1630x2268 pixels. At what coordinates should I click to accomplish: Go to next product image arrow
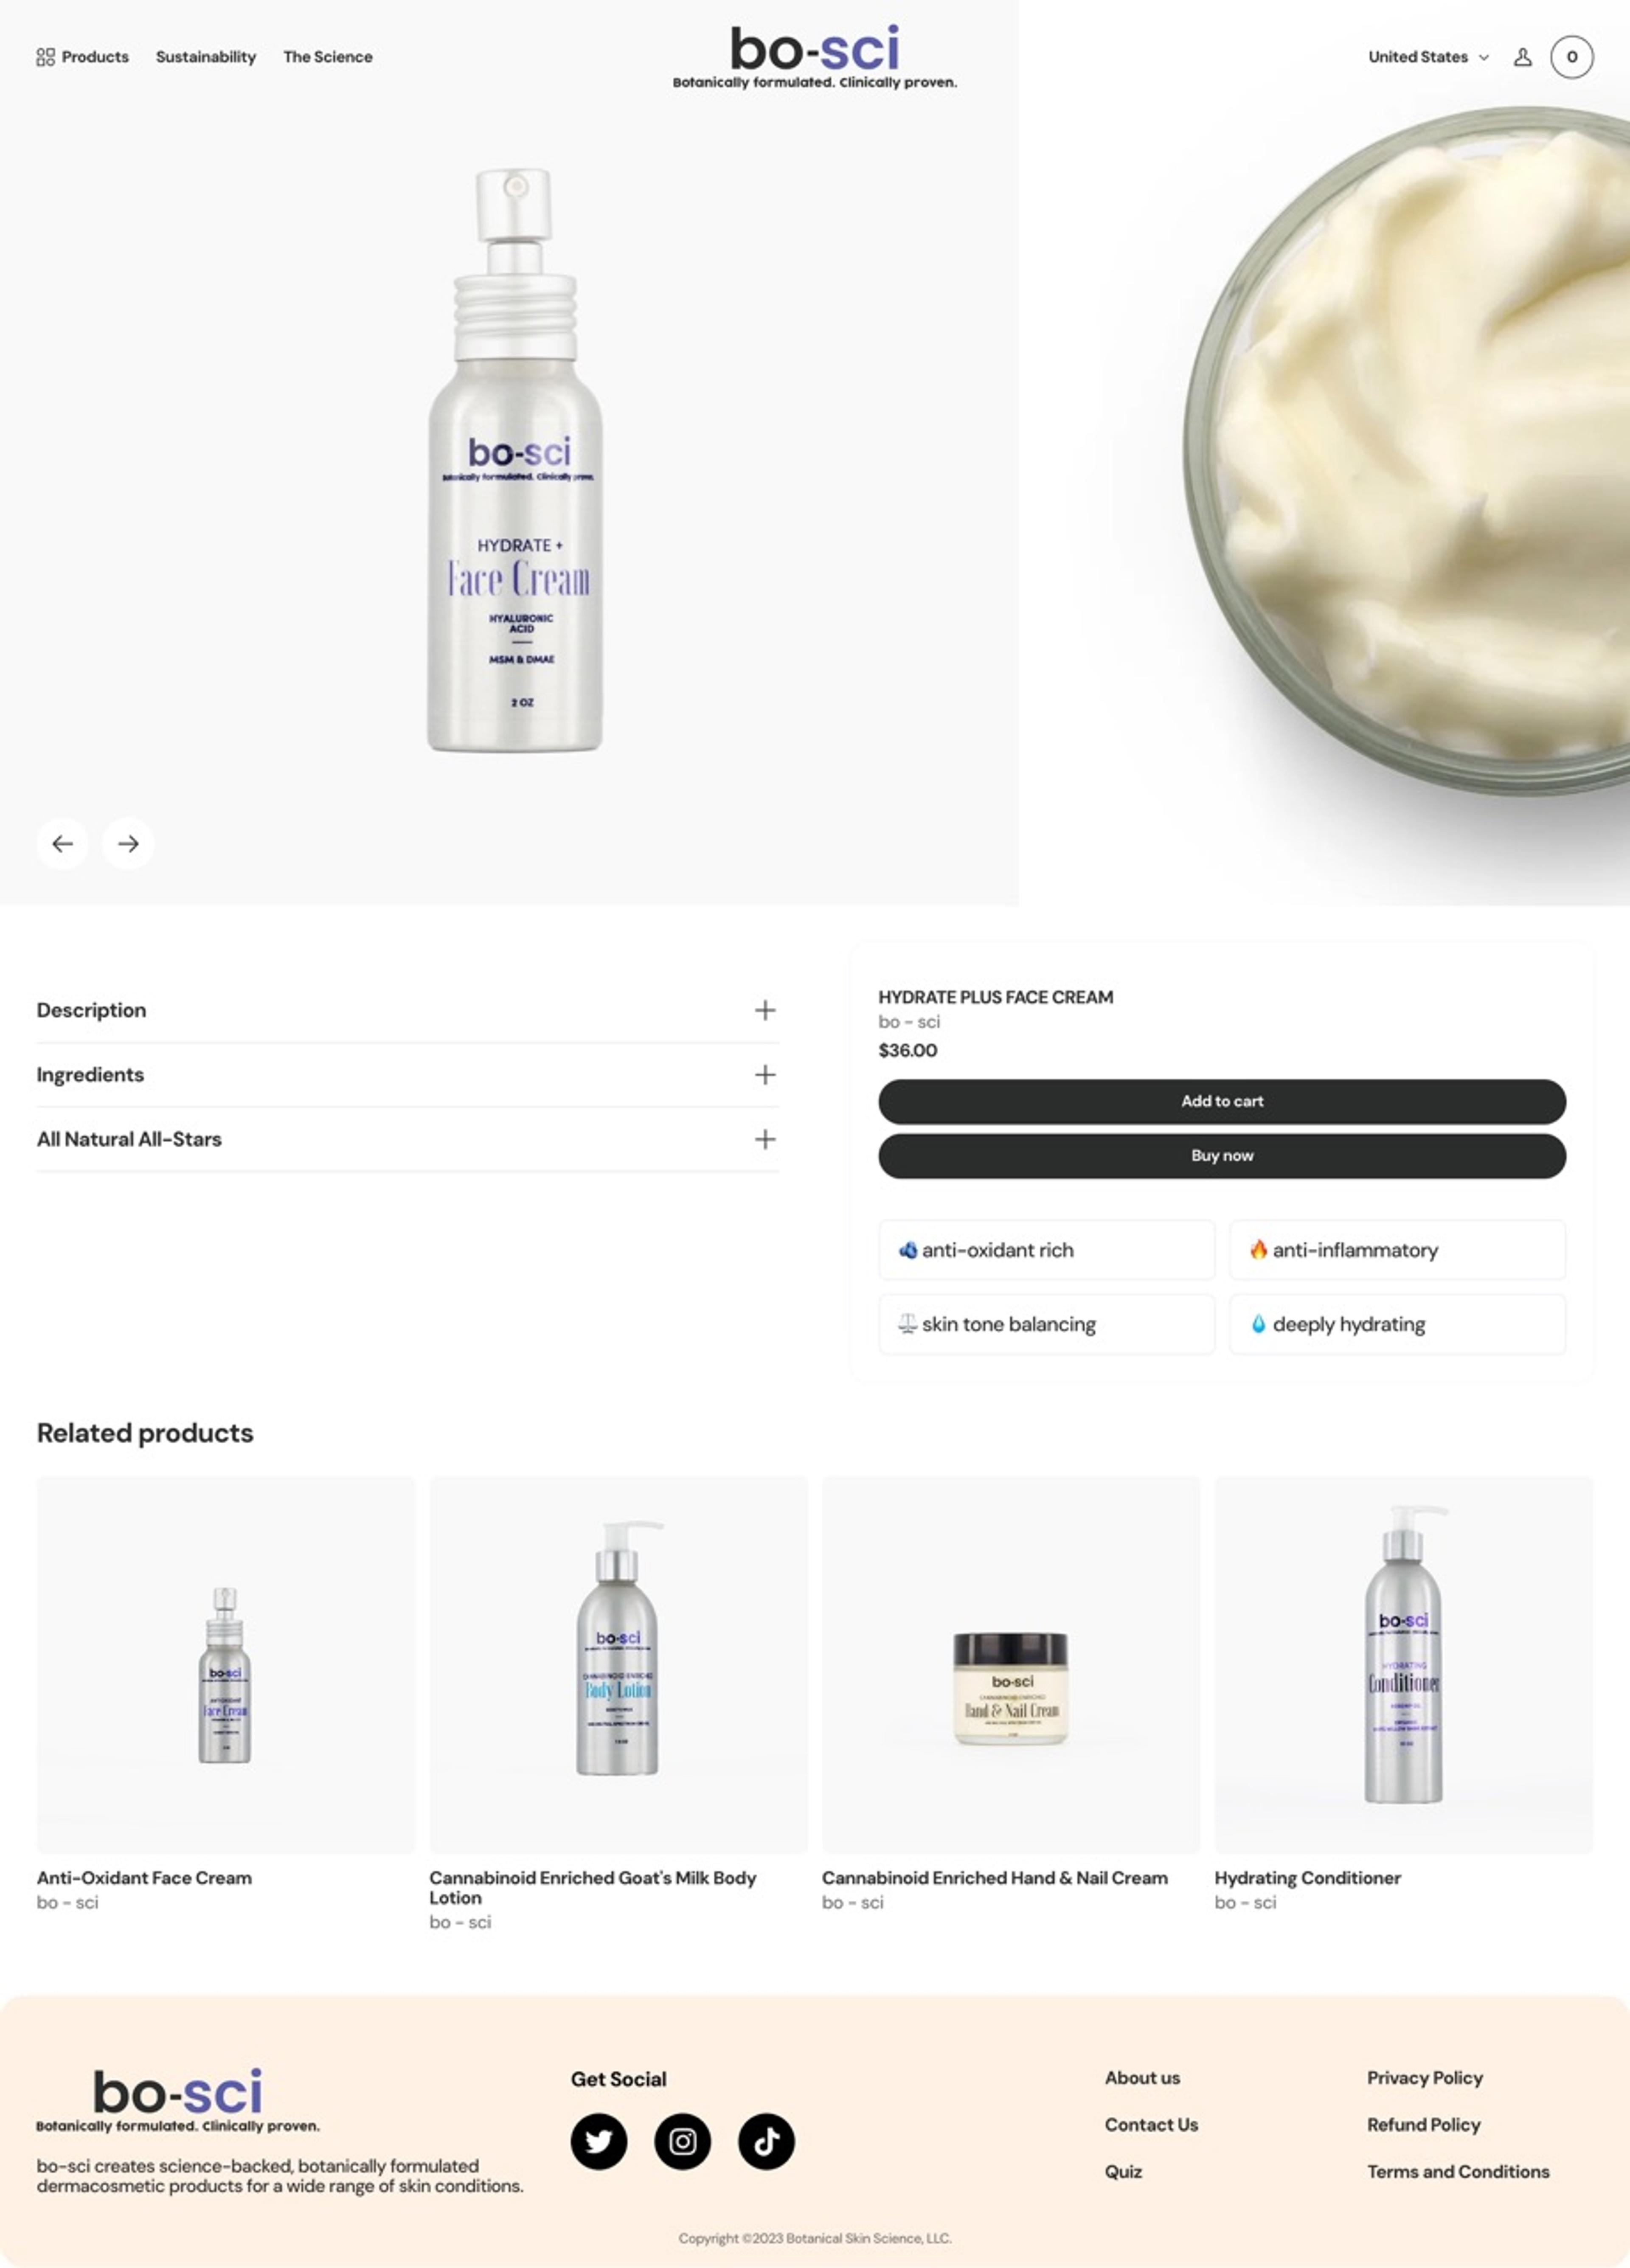pyautogui.click(x=128, y=843)
